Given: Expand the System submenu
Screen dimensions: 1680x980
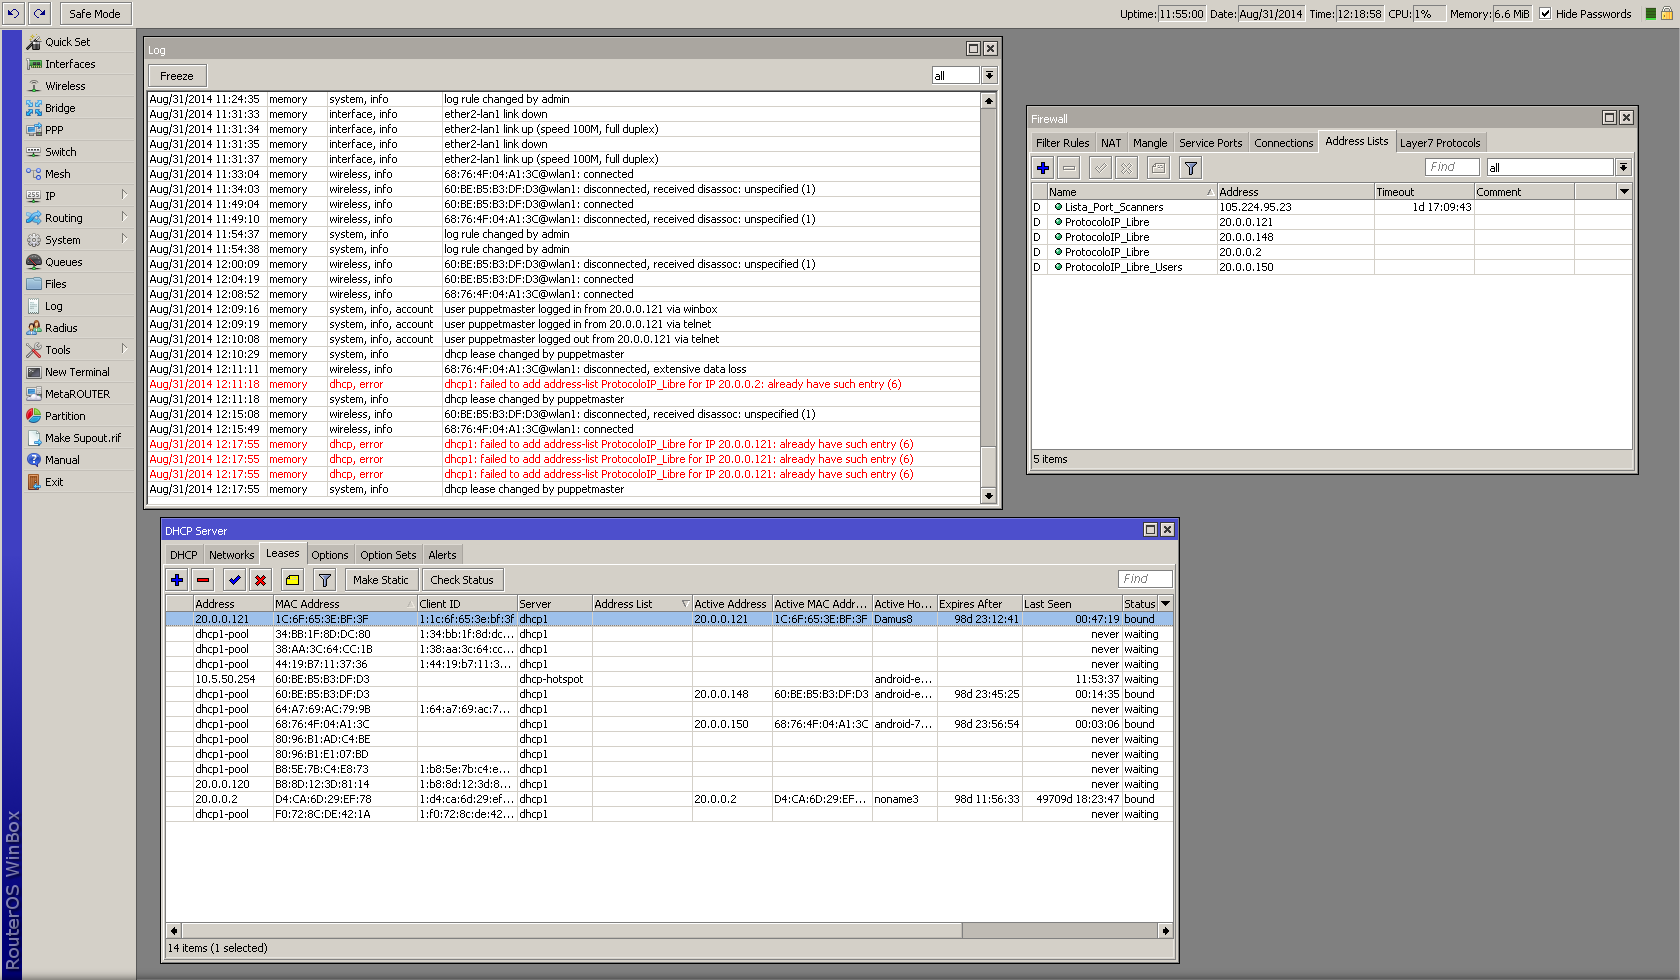Looking at the screenshot, I should click(125, 240).
